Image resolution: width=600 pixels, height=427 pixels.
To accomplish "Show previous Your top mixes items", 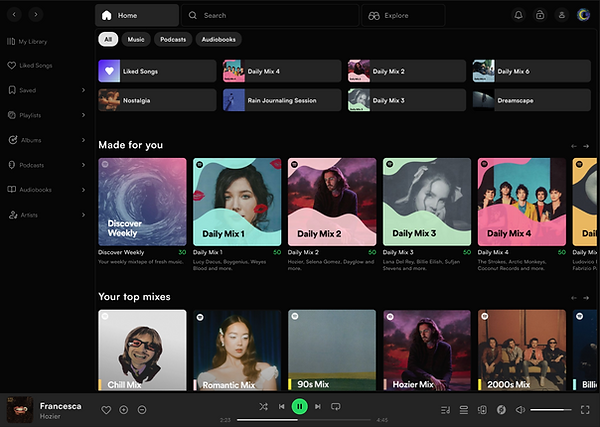I will [574, 298].
